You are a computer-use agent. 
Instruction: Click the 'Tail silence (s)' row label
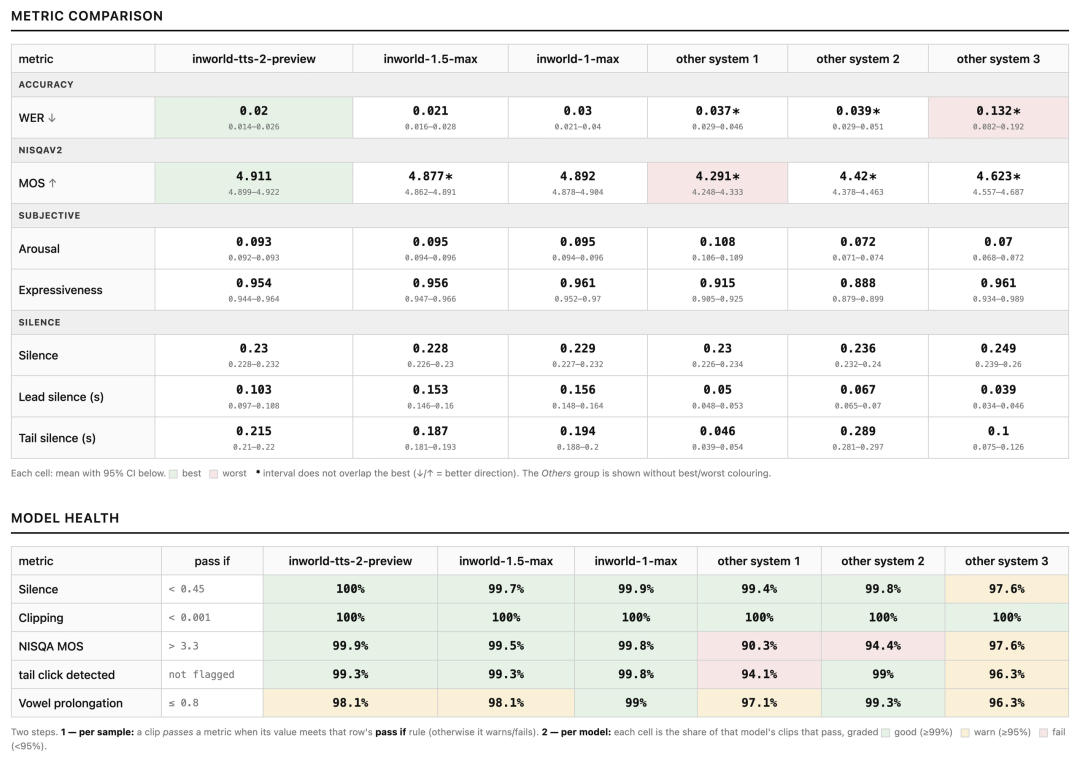coord(57,438)
